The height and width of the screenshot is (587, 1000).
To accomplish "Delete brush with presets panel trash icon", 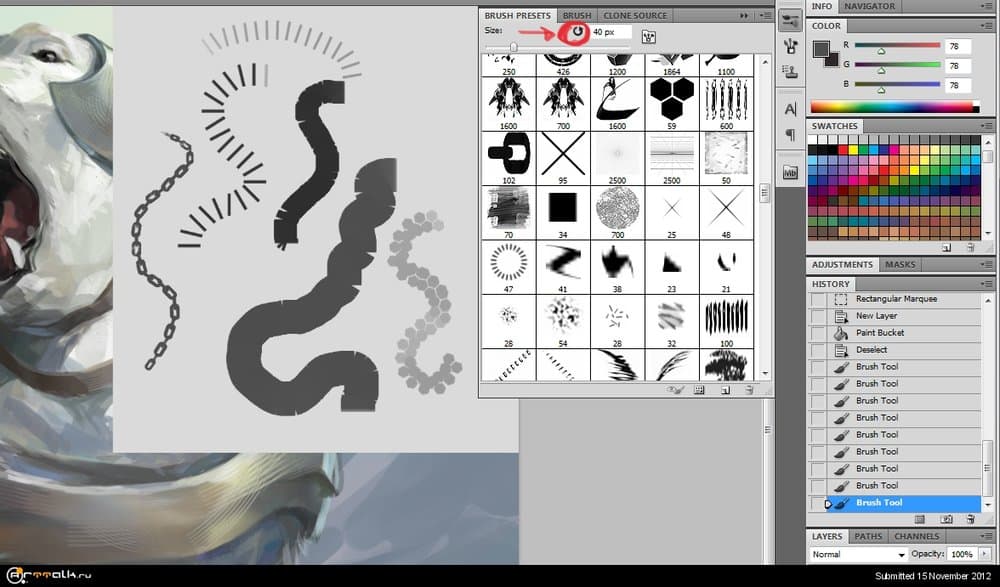I will (x=749, y=390).
